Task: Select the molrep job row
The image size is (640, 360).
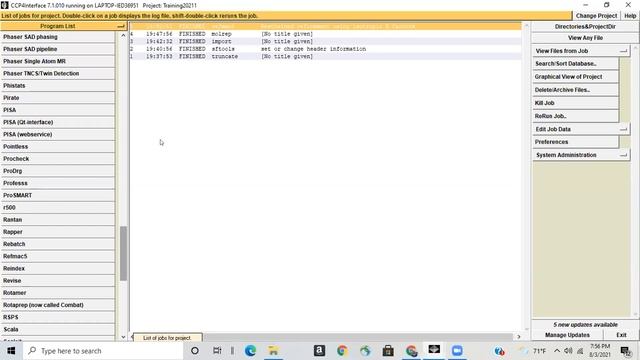Action: (325, 34)
